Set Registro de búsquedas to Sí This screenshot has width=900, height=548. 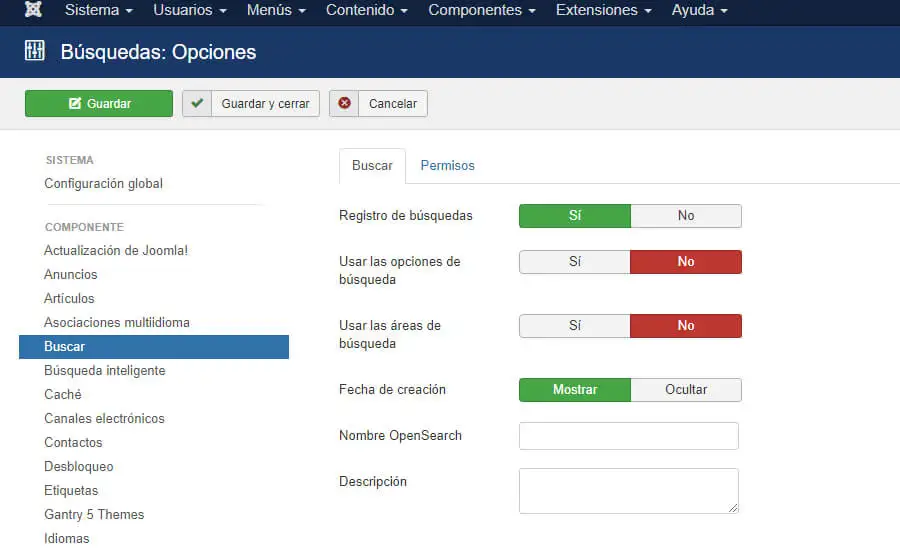tap(575, 216)
